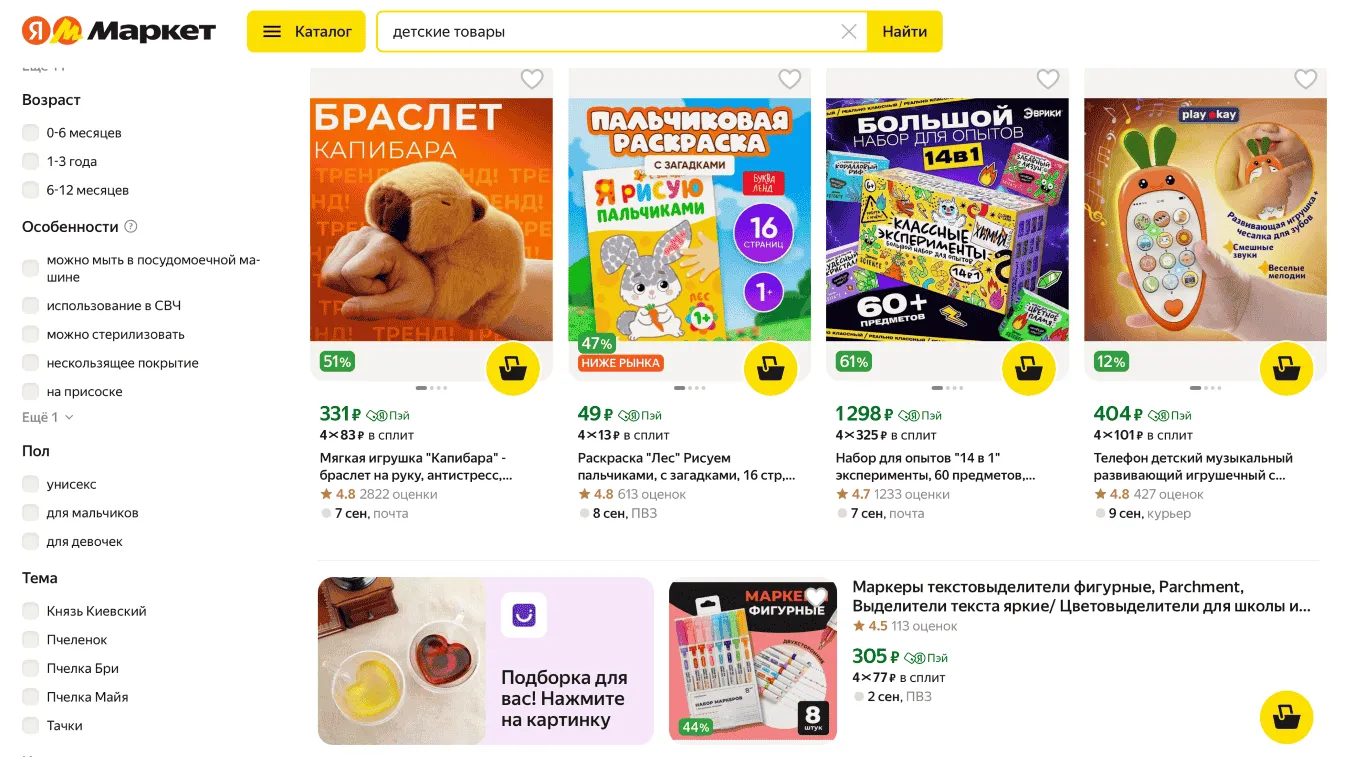Focus the search input field
This screenshot has height=757, width=1366.
click(x=610, y=32)
